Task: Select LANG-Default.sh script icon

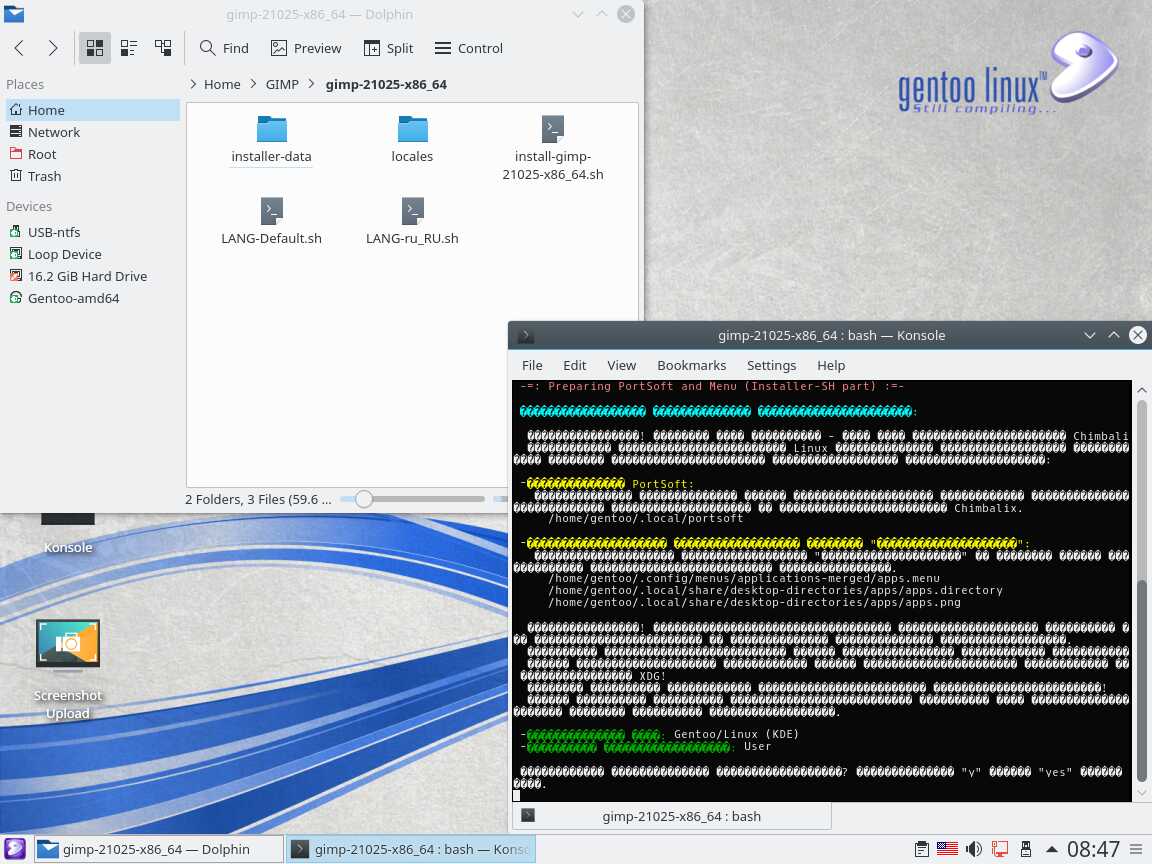Action: 272,212
